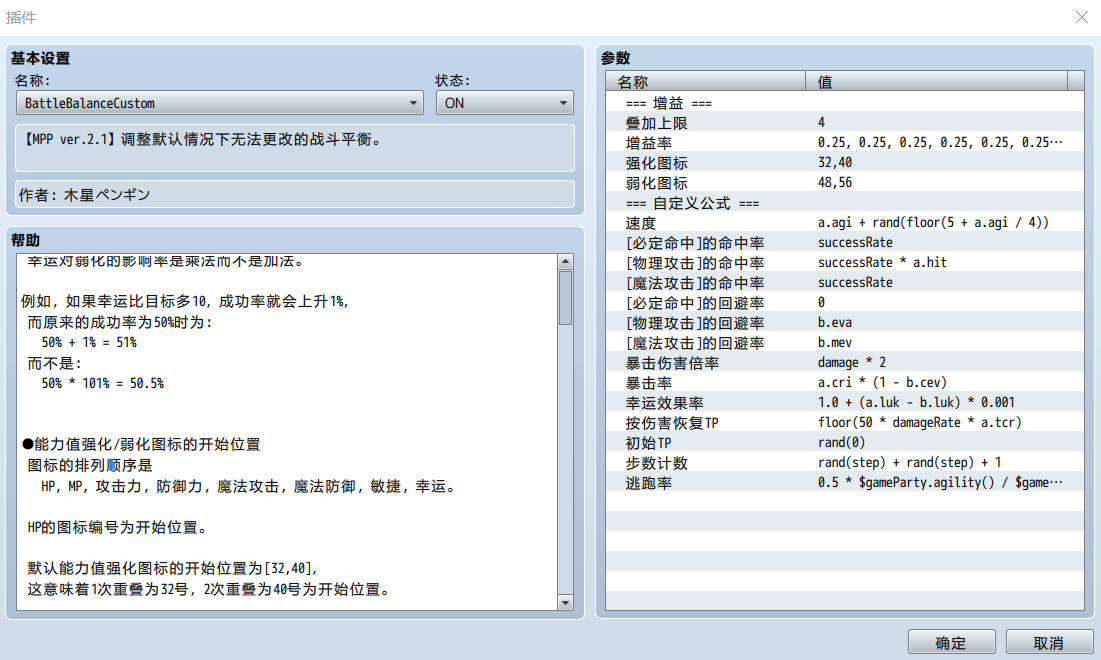Click the 确定 button
1101x660 pixels.
[x=951, y=642]
